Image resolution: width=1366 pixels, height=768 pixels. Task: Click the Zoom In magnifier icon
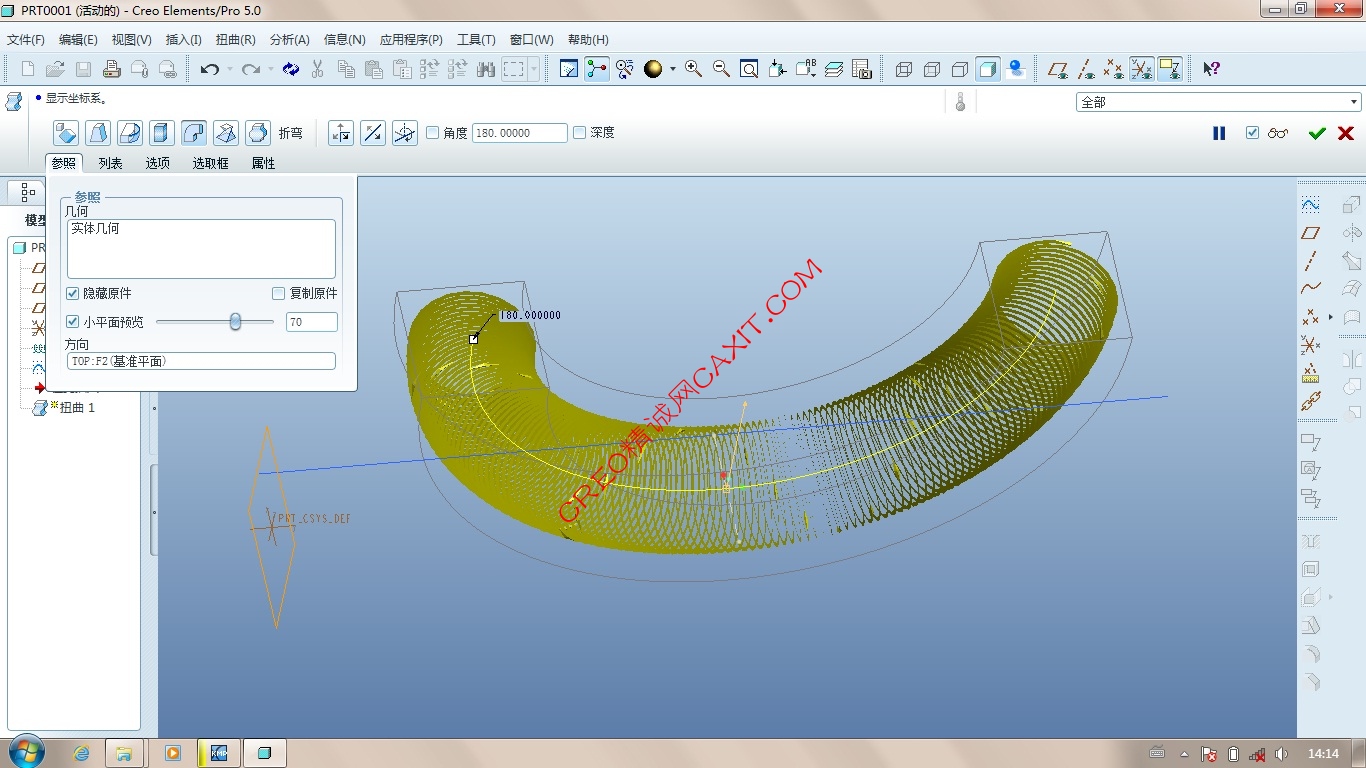click(693, 69)
